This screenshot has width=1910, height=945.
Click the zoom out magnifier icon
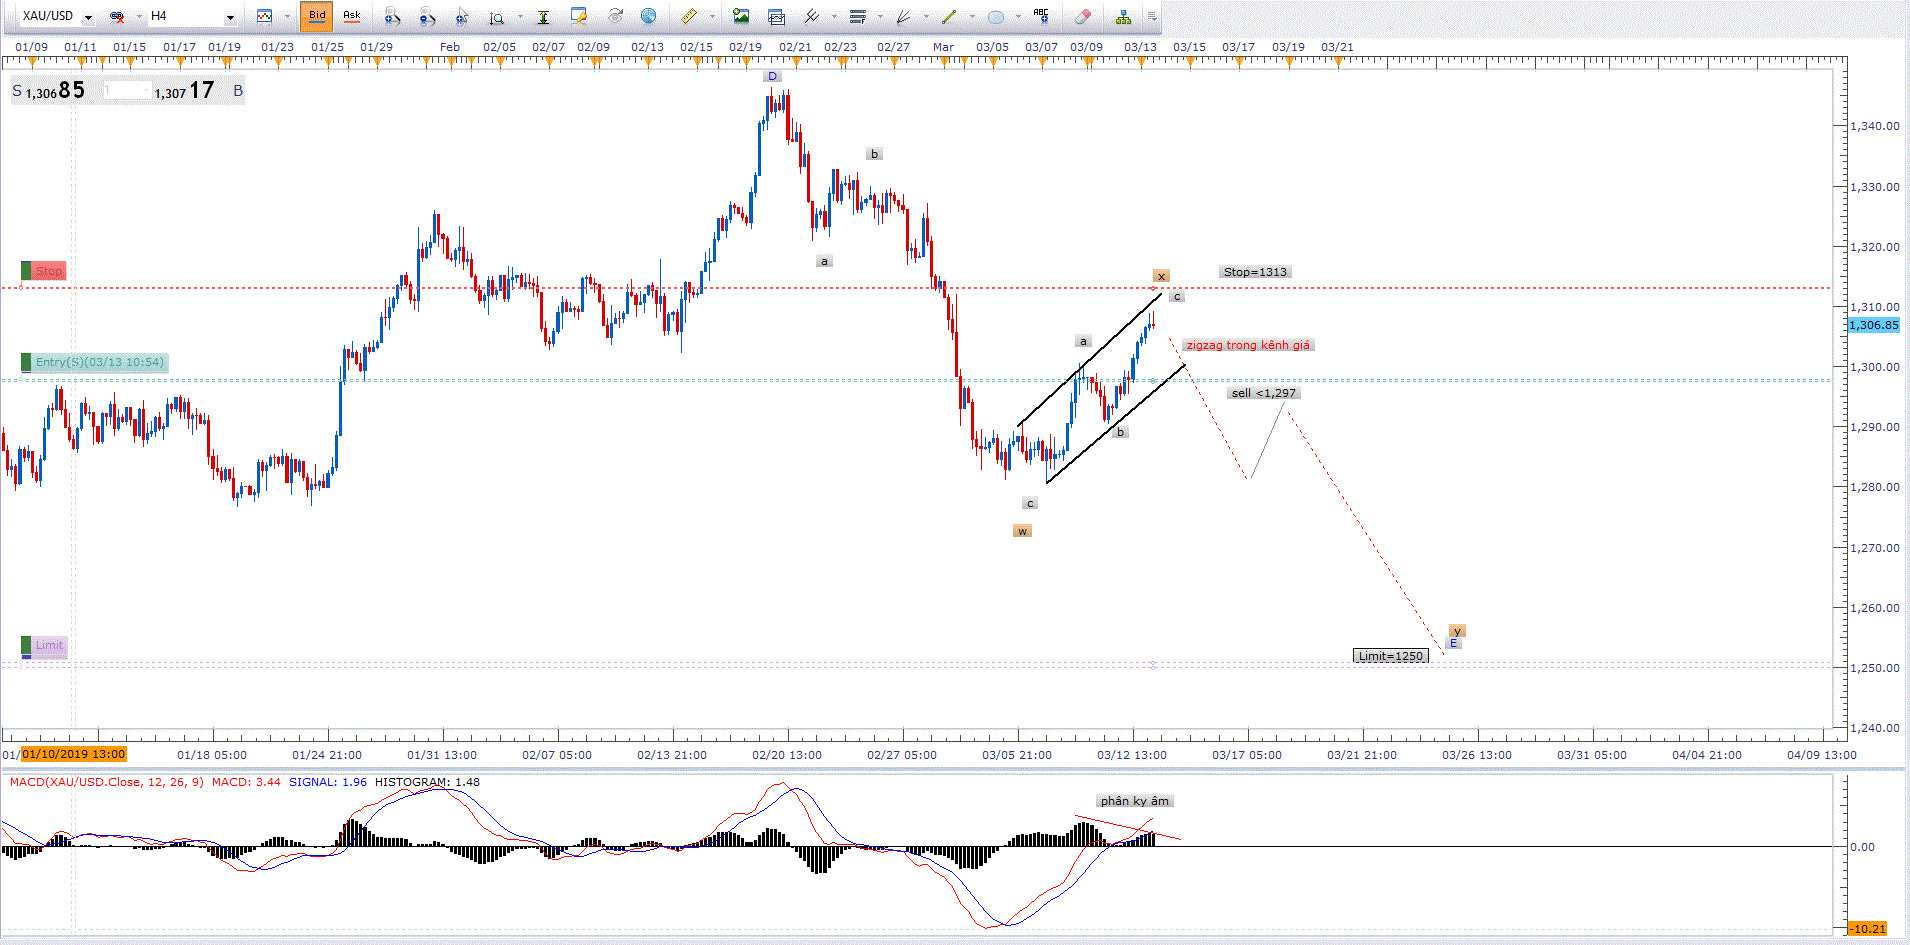point(427,16)
